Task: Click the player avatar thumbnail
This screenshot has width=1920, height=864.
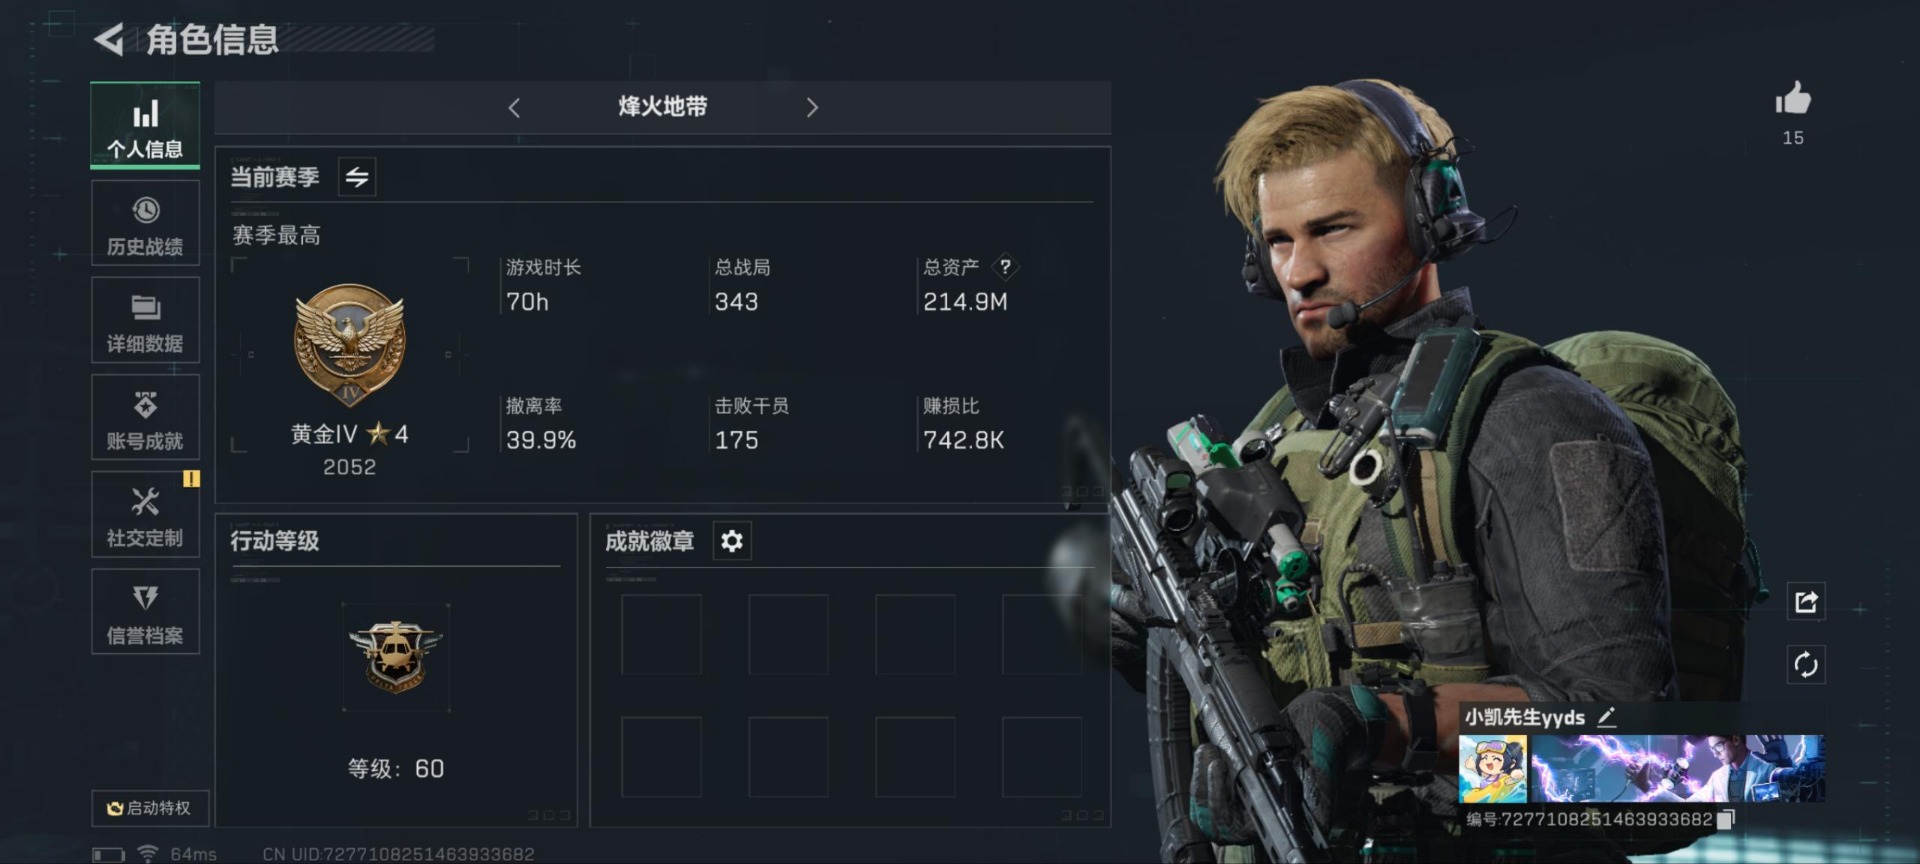Action: tap(1492, 769)
